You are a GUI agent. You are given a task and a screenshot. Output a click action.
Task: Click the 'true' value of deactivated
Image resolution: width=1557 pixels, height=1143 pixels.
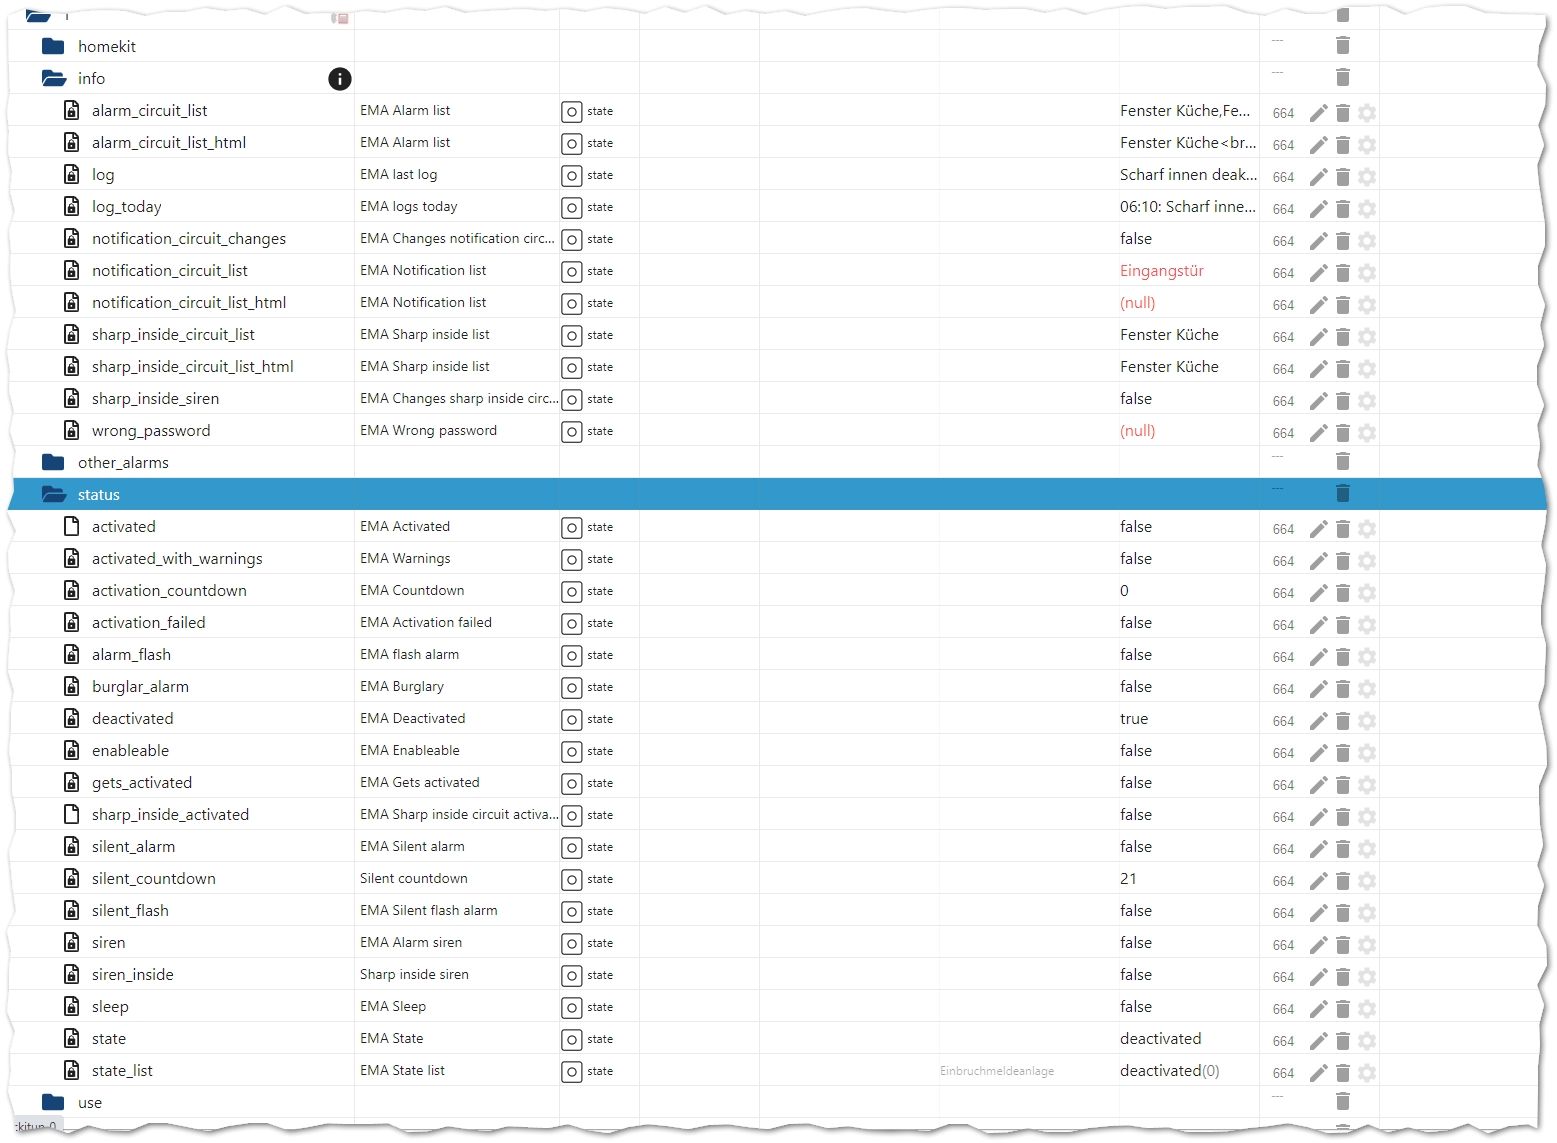click(1134, 718)
